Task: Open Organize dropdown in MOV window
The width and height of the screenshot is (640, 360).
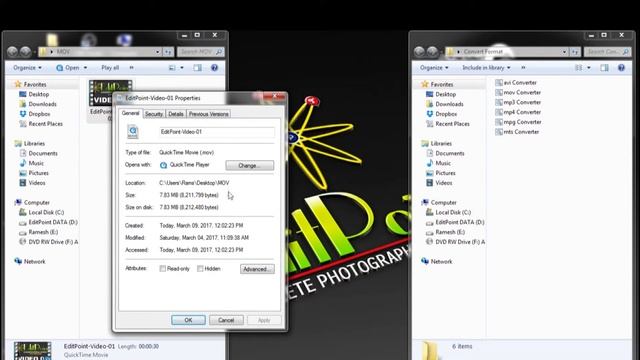Action: coord(27,68)
